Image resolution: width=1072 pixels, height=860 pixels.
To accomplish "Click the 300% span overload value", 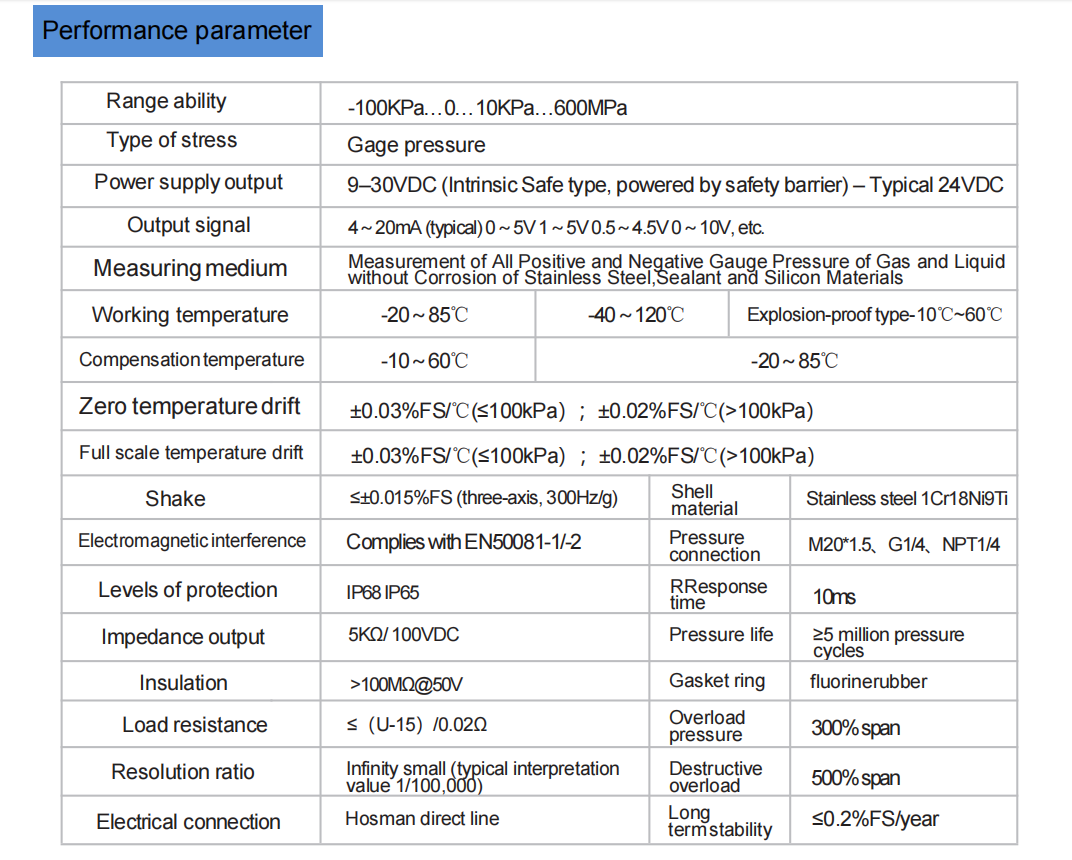I will (x=855, y=728).
